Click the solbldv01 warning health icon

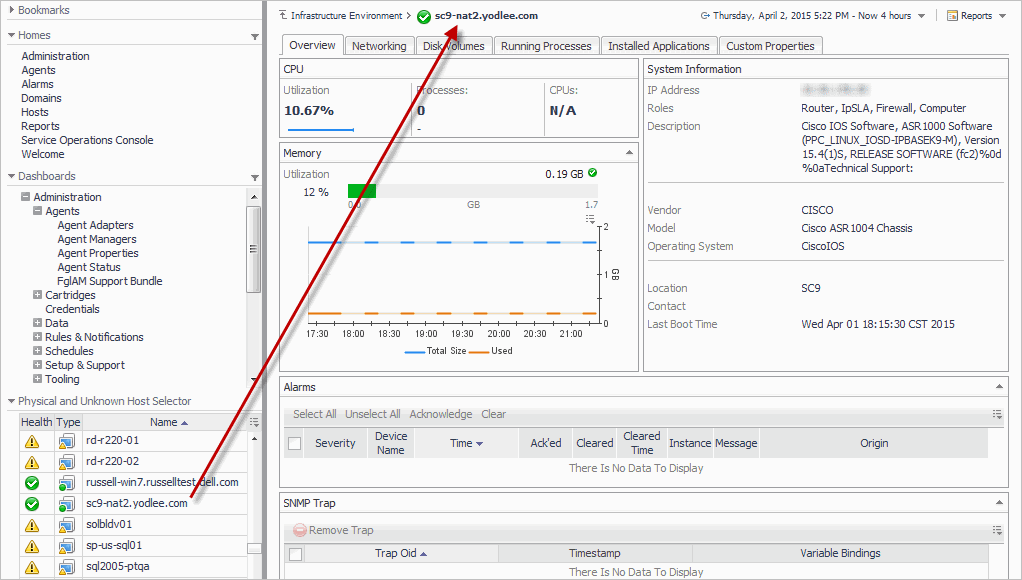31,525
